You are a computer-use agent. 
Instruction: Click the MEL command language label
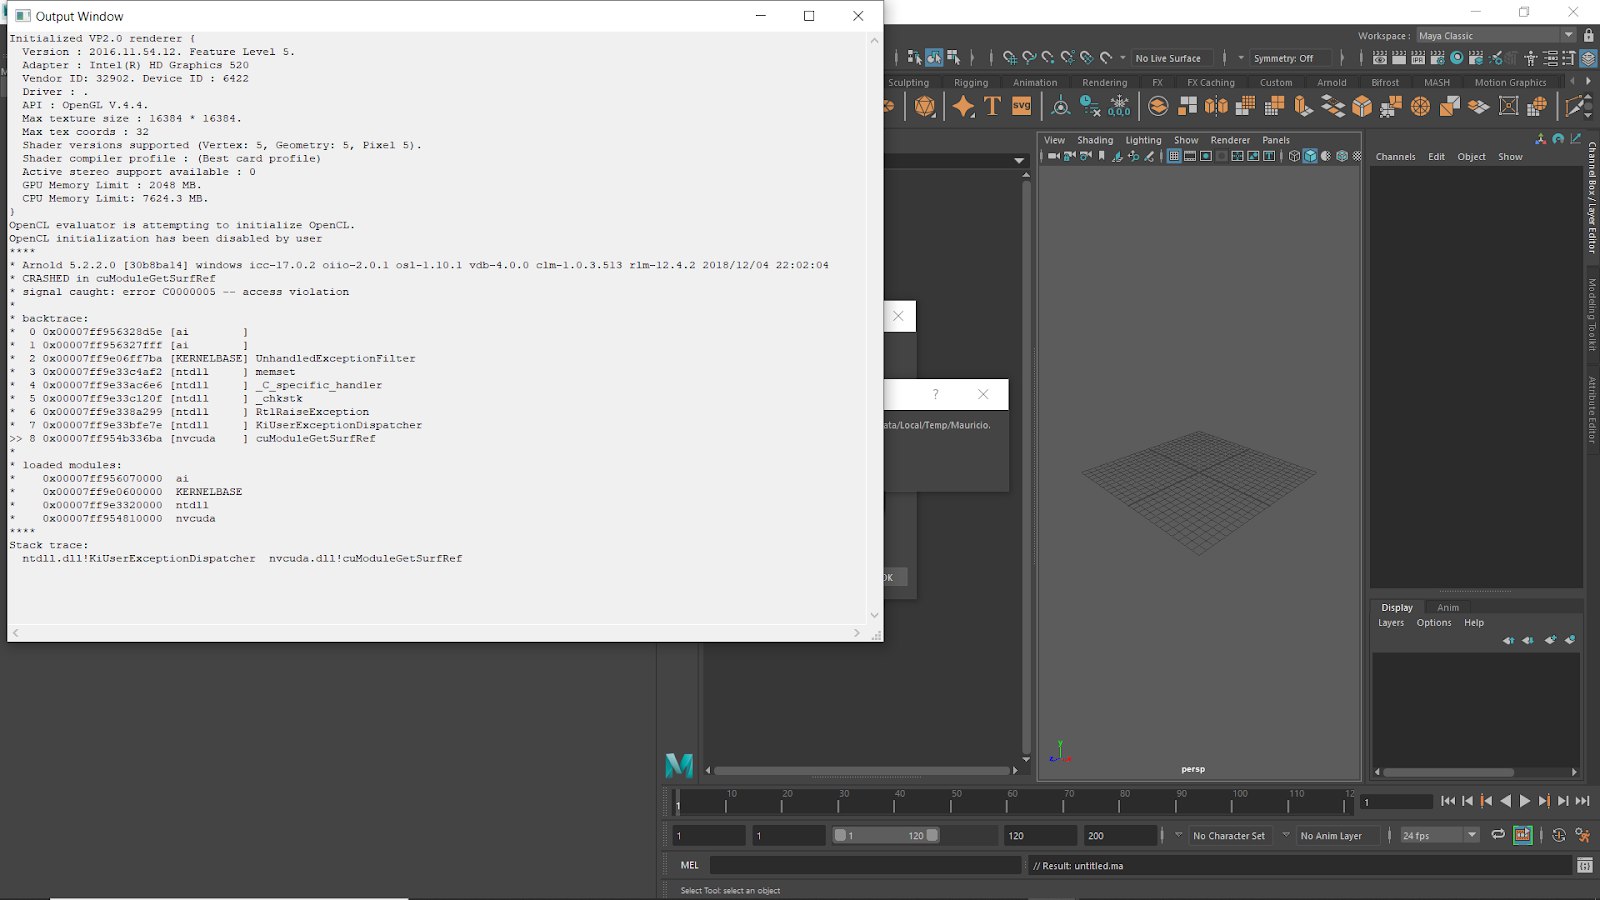tap(690, 865)
